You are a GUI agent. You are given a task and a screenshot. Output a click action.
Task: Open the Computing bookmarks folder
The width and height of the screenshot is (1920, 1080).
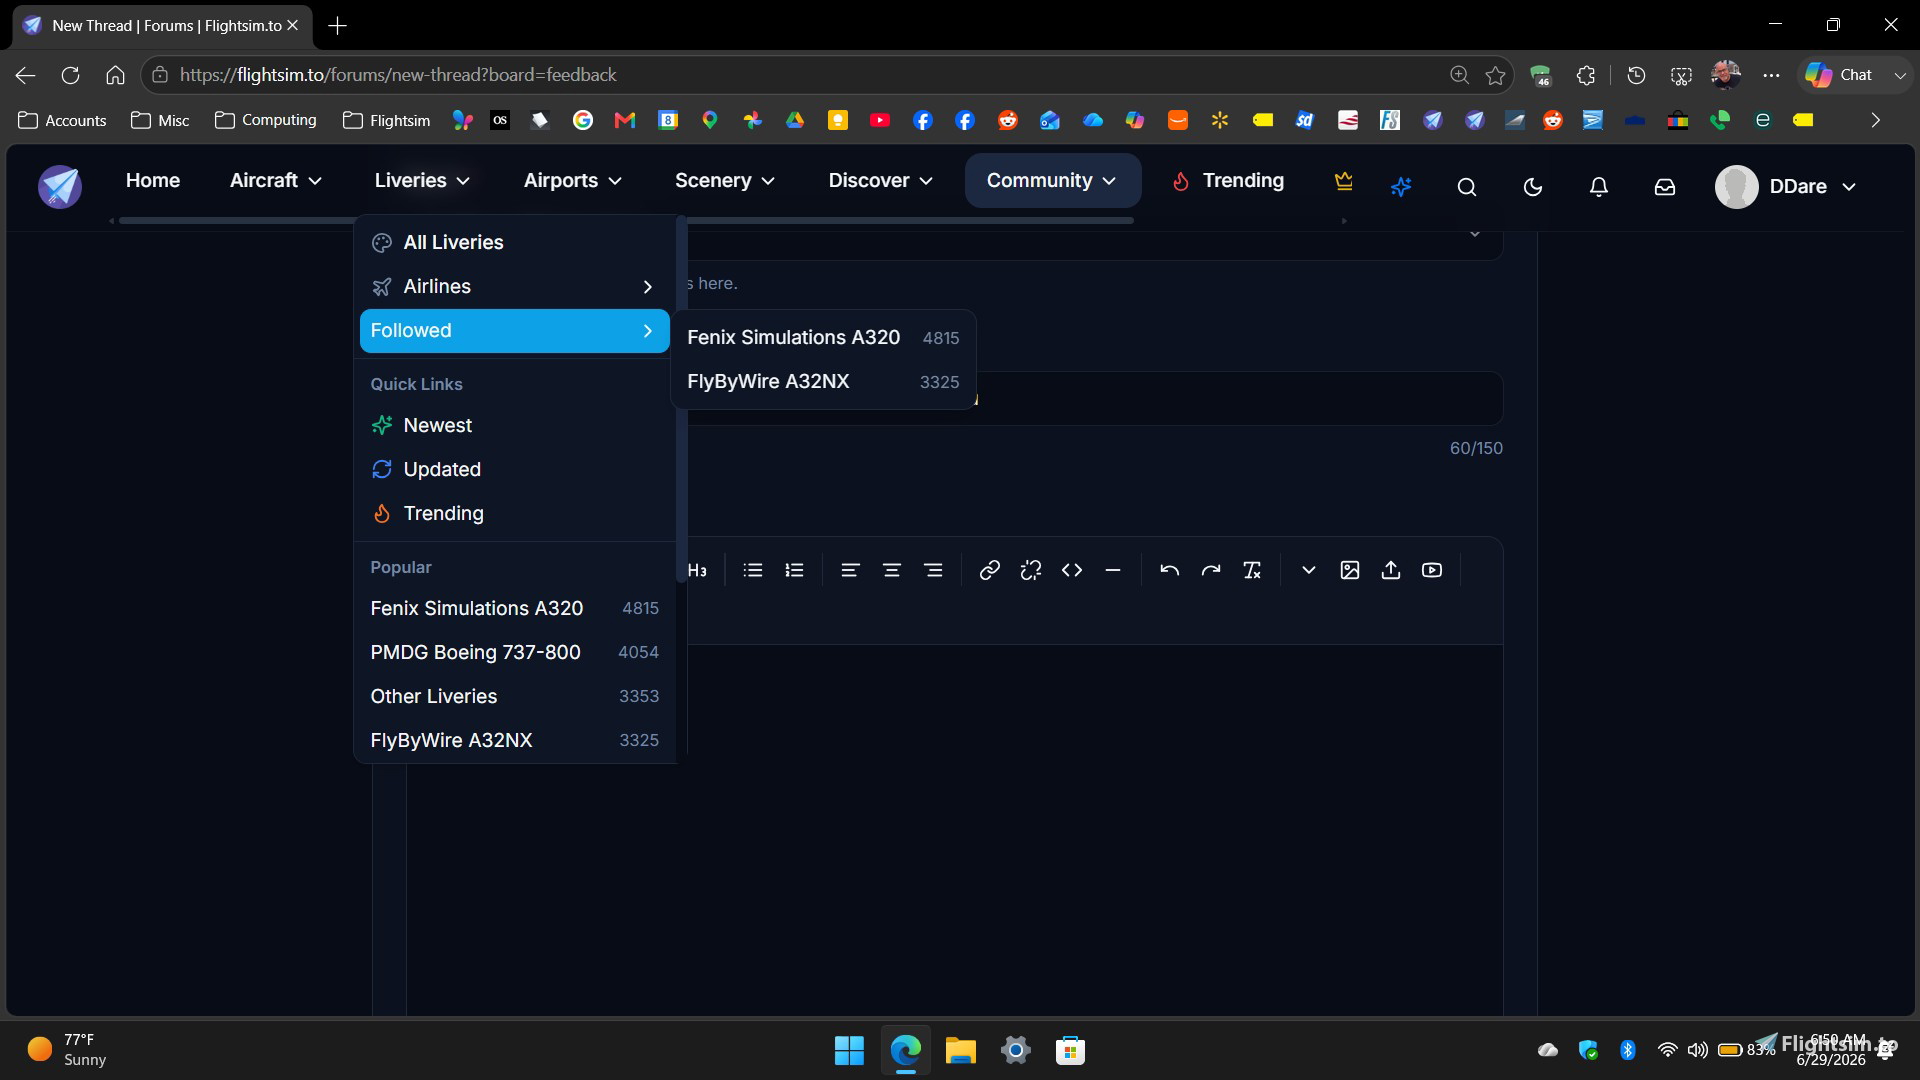pyautogui.click(x=266, y=120)
